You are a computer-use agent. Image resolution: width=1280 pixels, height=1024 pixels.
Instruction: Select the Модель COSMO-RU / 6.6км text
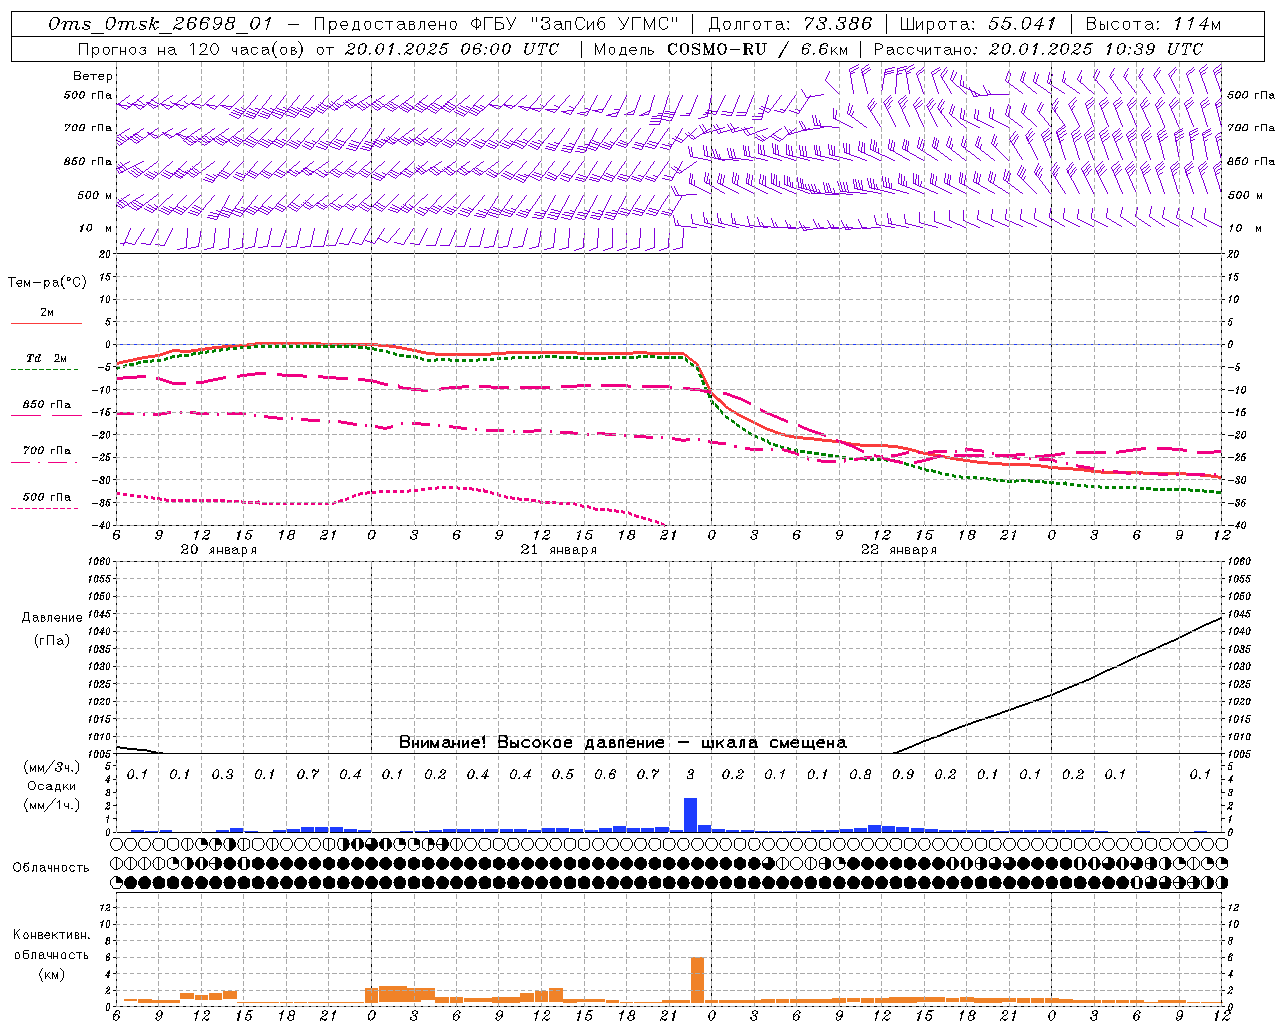click(721, 49)
